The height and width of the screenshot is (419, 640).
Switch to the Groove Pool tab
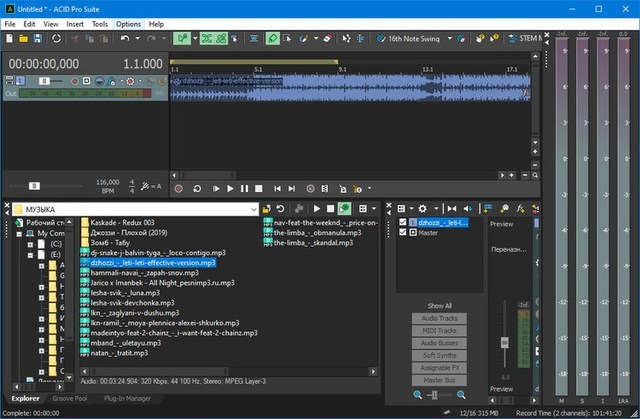click(x=68, y=398)
